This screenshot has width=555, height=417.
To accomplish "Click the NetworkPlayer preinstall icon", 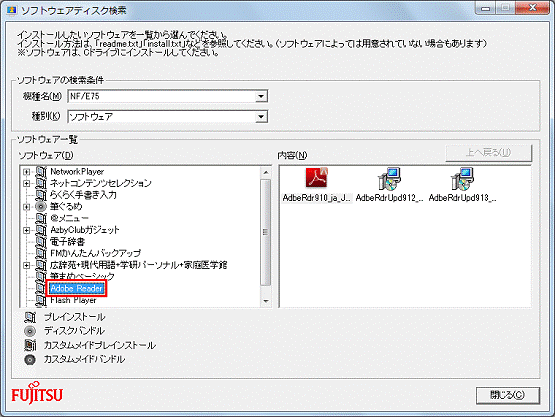I will click(41, 172).
